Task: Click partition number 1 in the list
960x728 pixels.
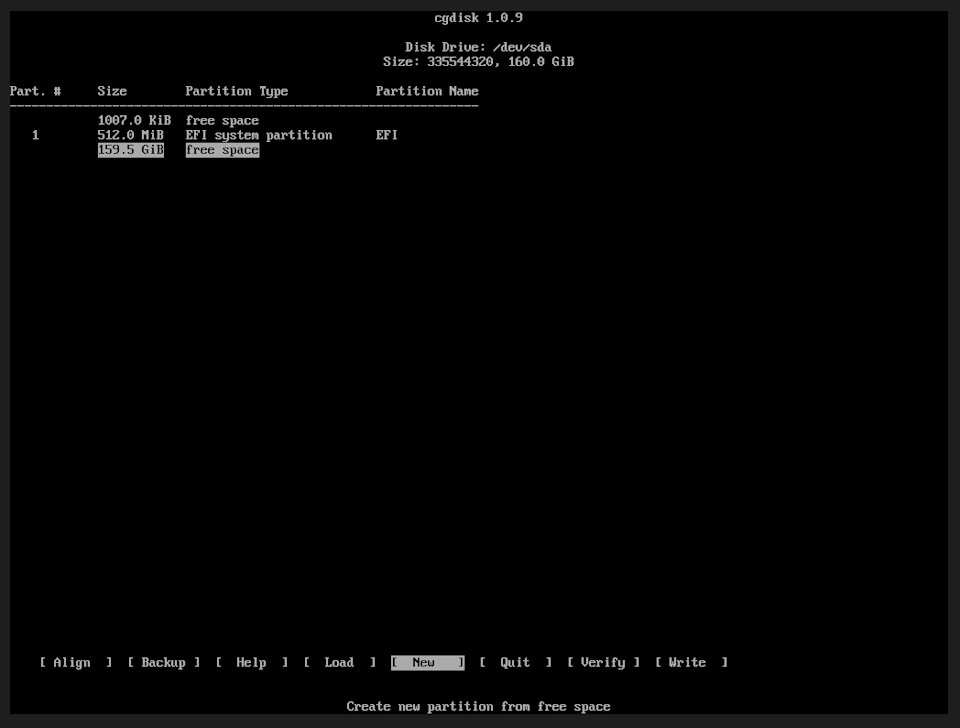Action: pos(35,135)
